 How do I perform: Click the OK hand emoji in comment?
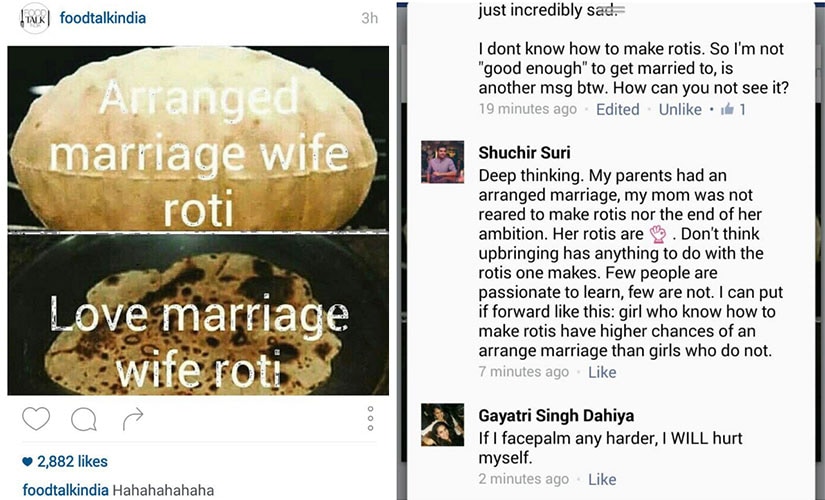[658, 234]
